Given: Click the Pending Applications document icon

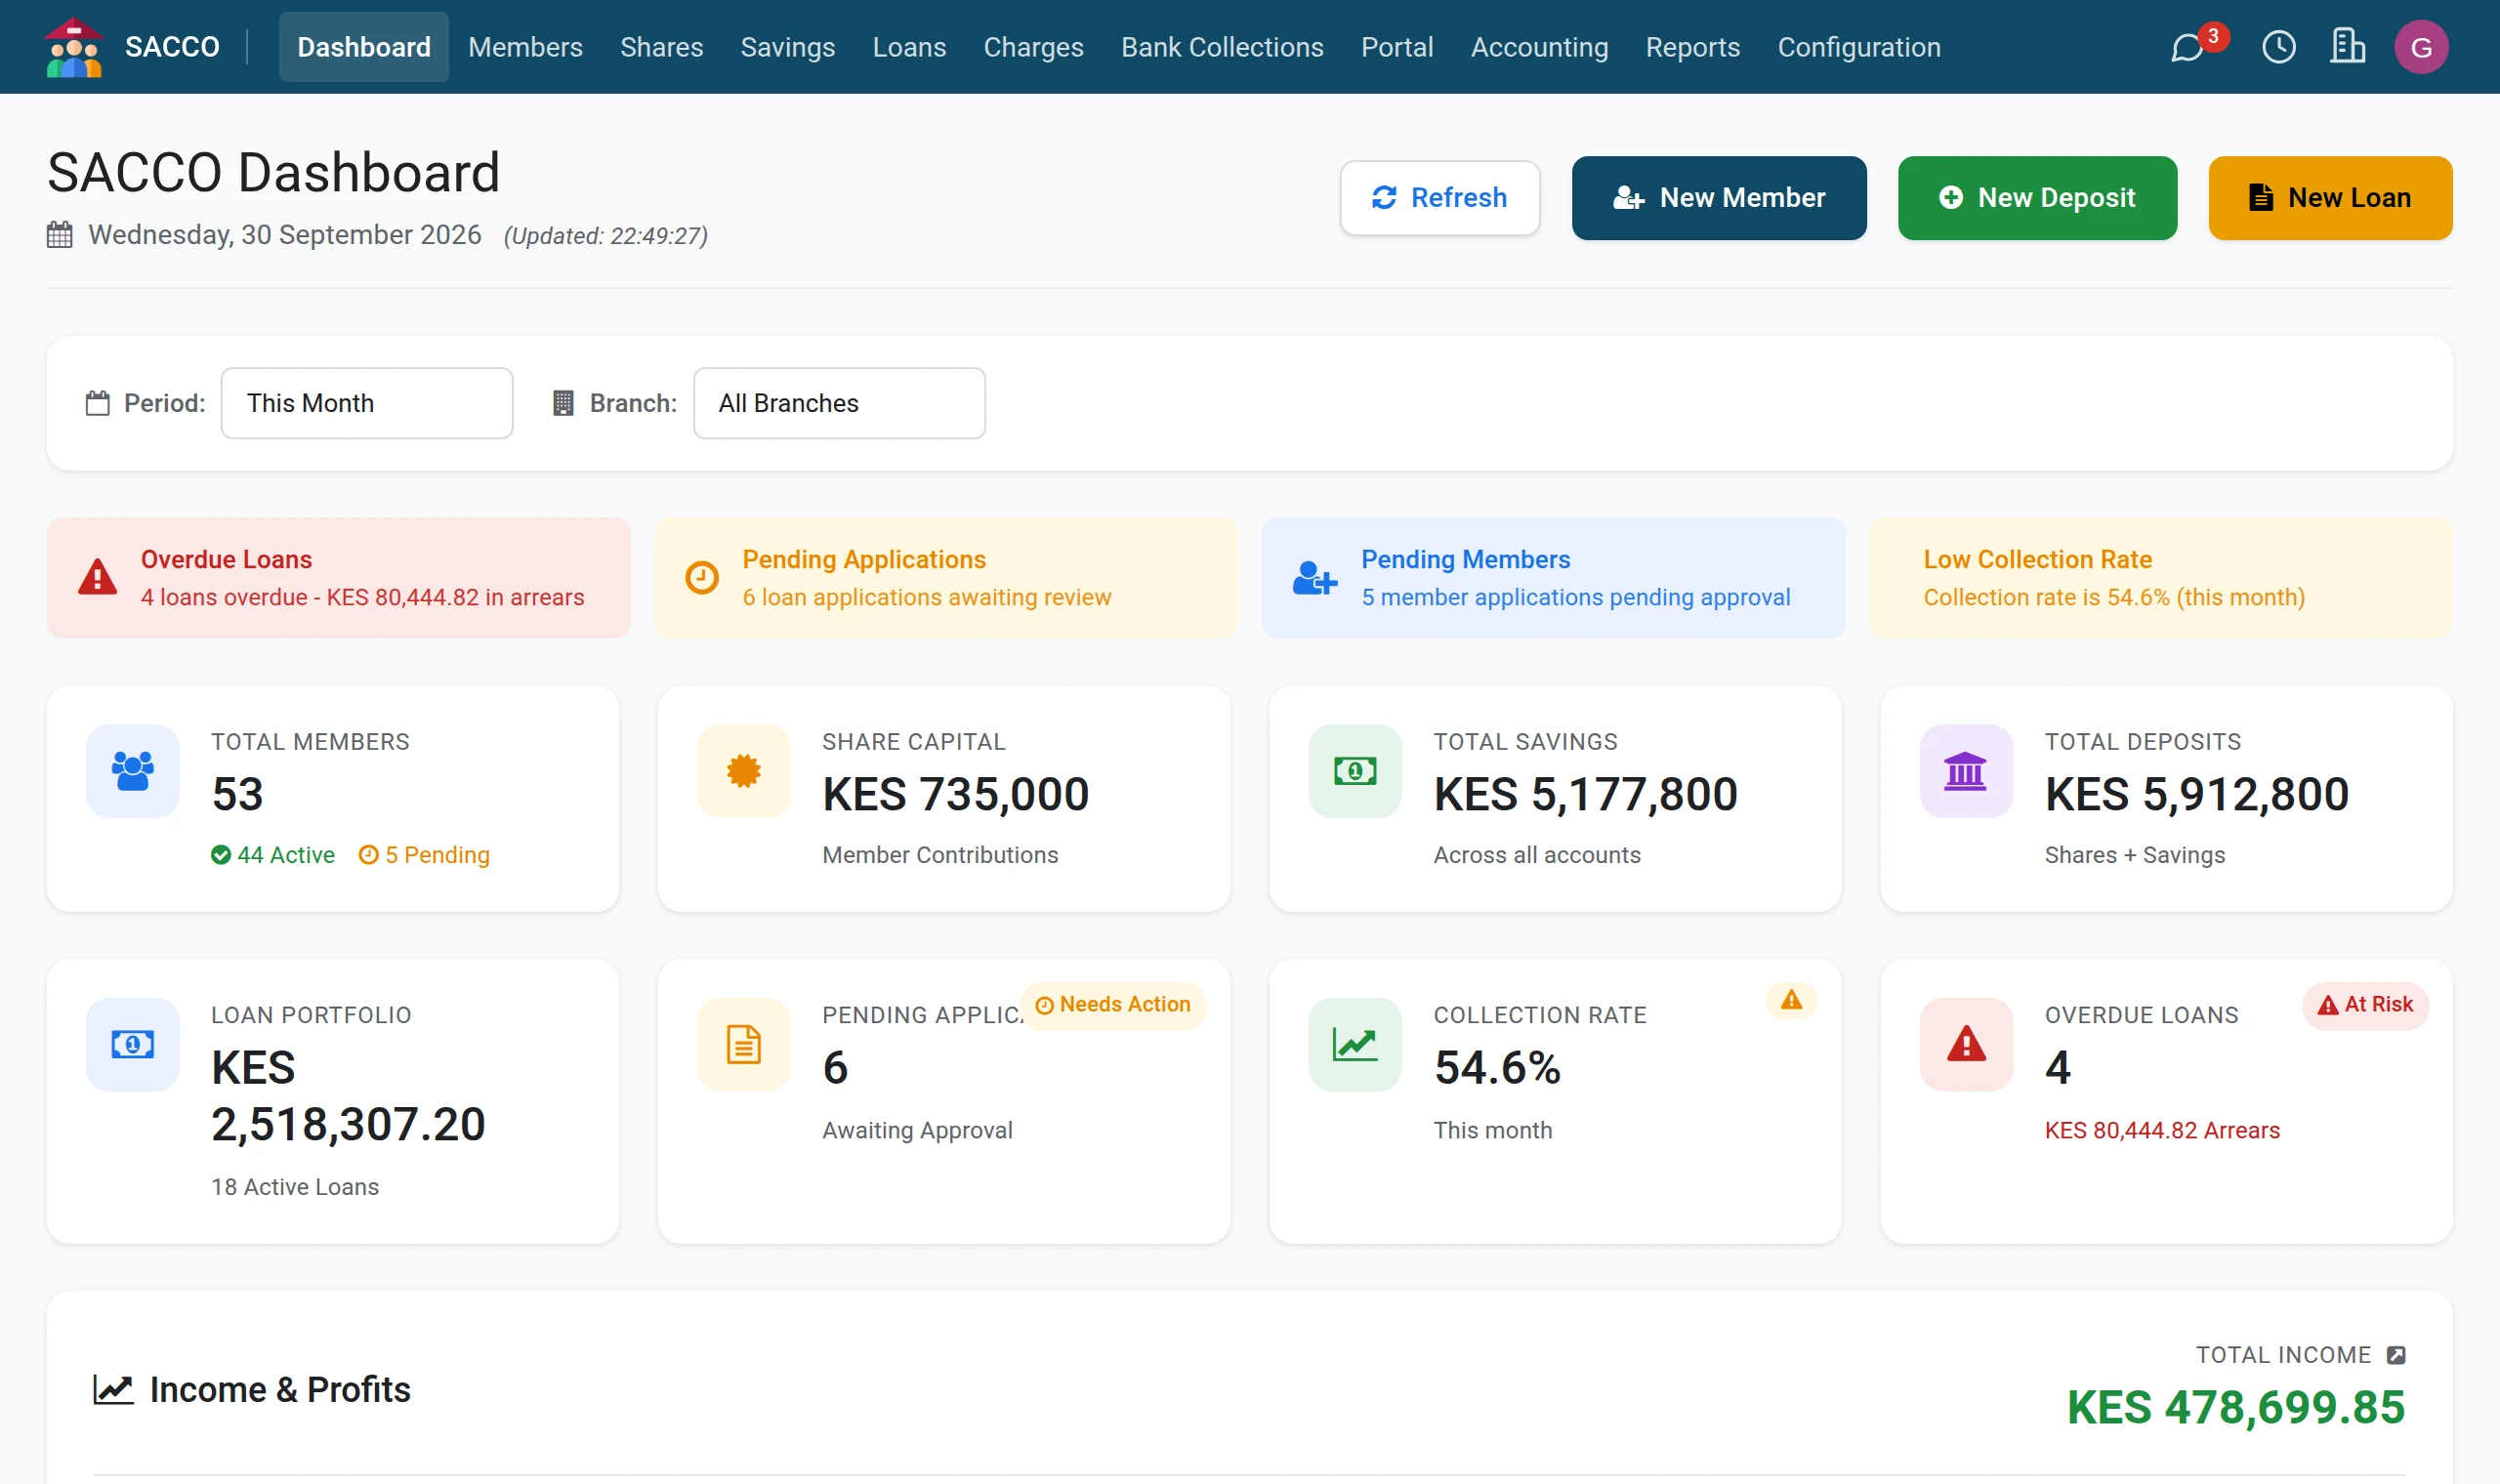Looking at the screenshot, I should 744,1045.
